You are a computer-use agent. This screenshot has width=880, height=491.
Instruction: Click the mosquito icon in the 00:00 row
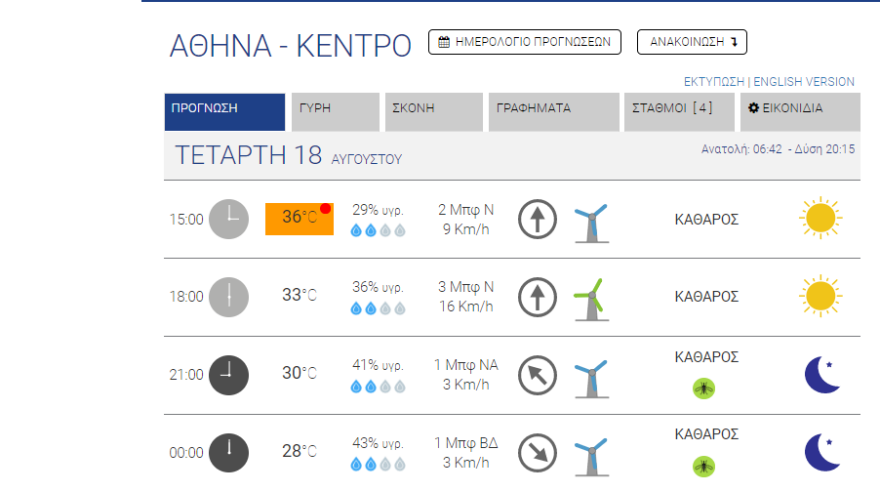coord(705,466)
